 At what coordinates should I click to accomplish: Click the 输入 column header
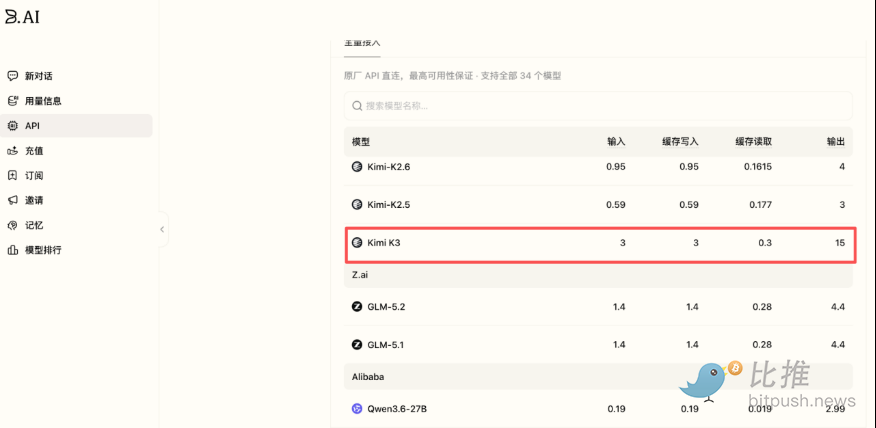tap(616, 142)
